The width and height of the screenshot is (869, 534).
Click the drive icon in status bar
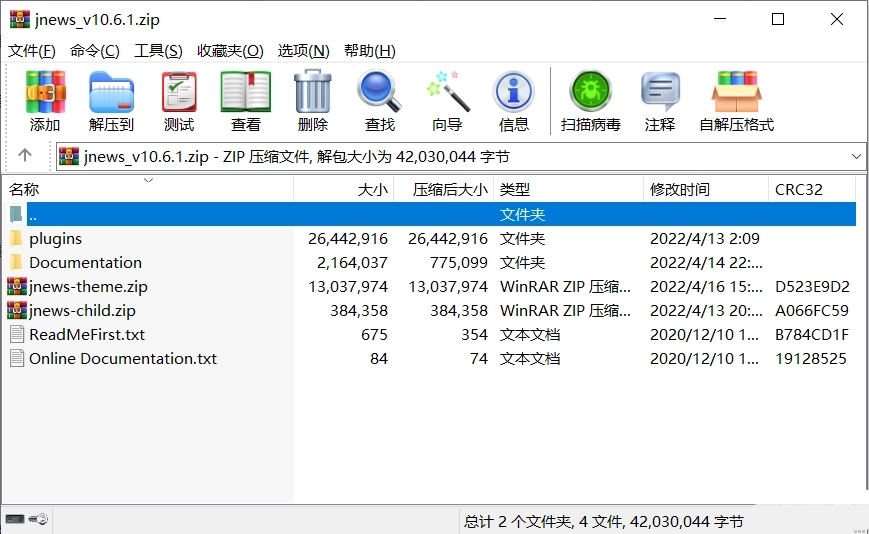coord(15,519)
